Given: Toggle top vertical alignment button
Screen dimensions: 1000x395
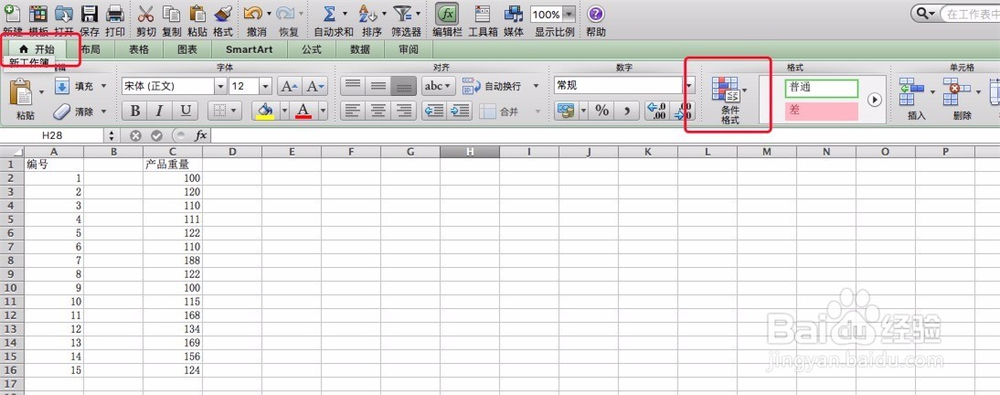Looking at the screenshot, I should point(353,86).
